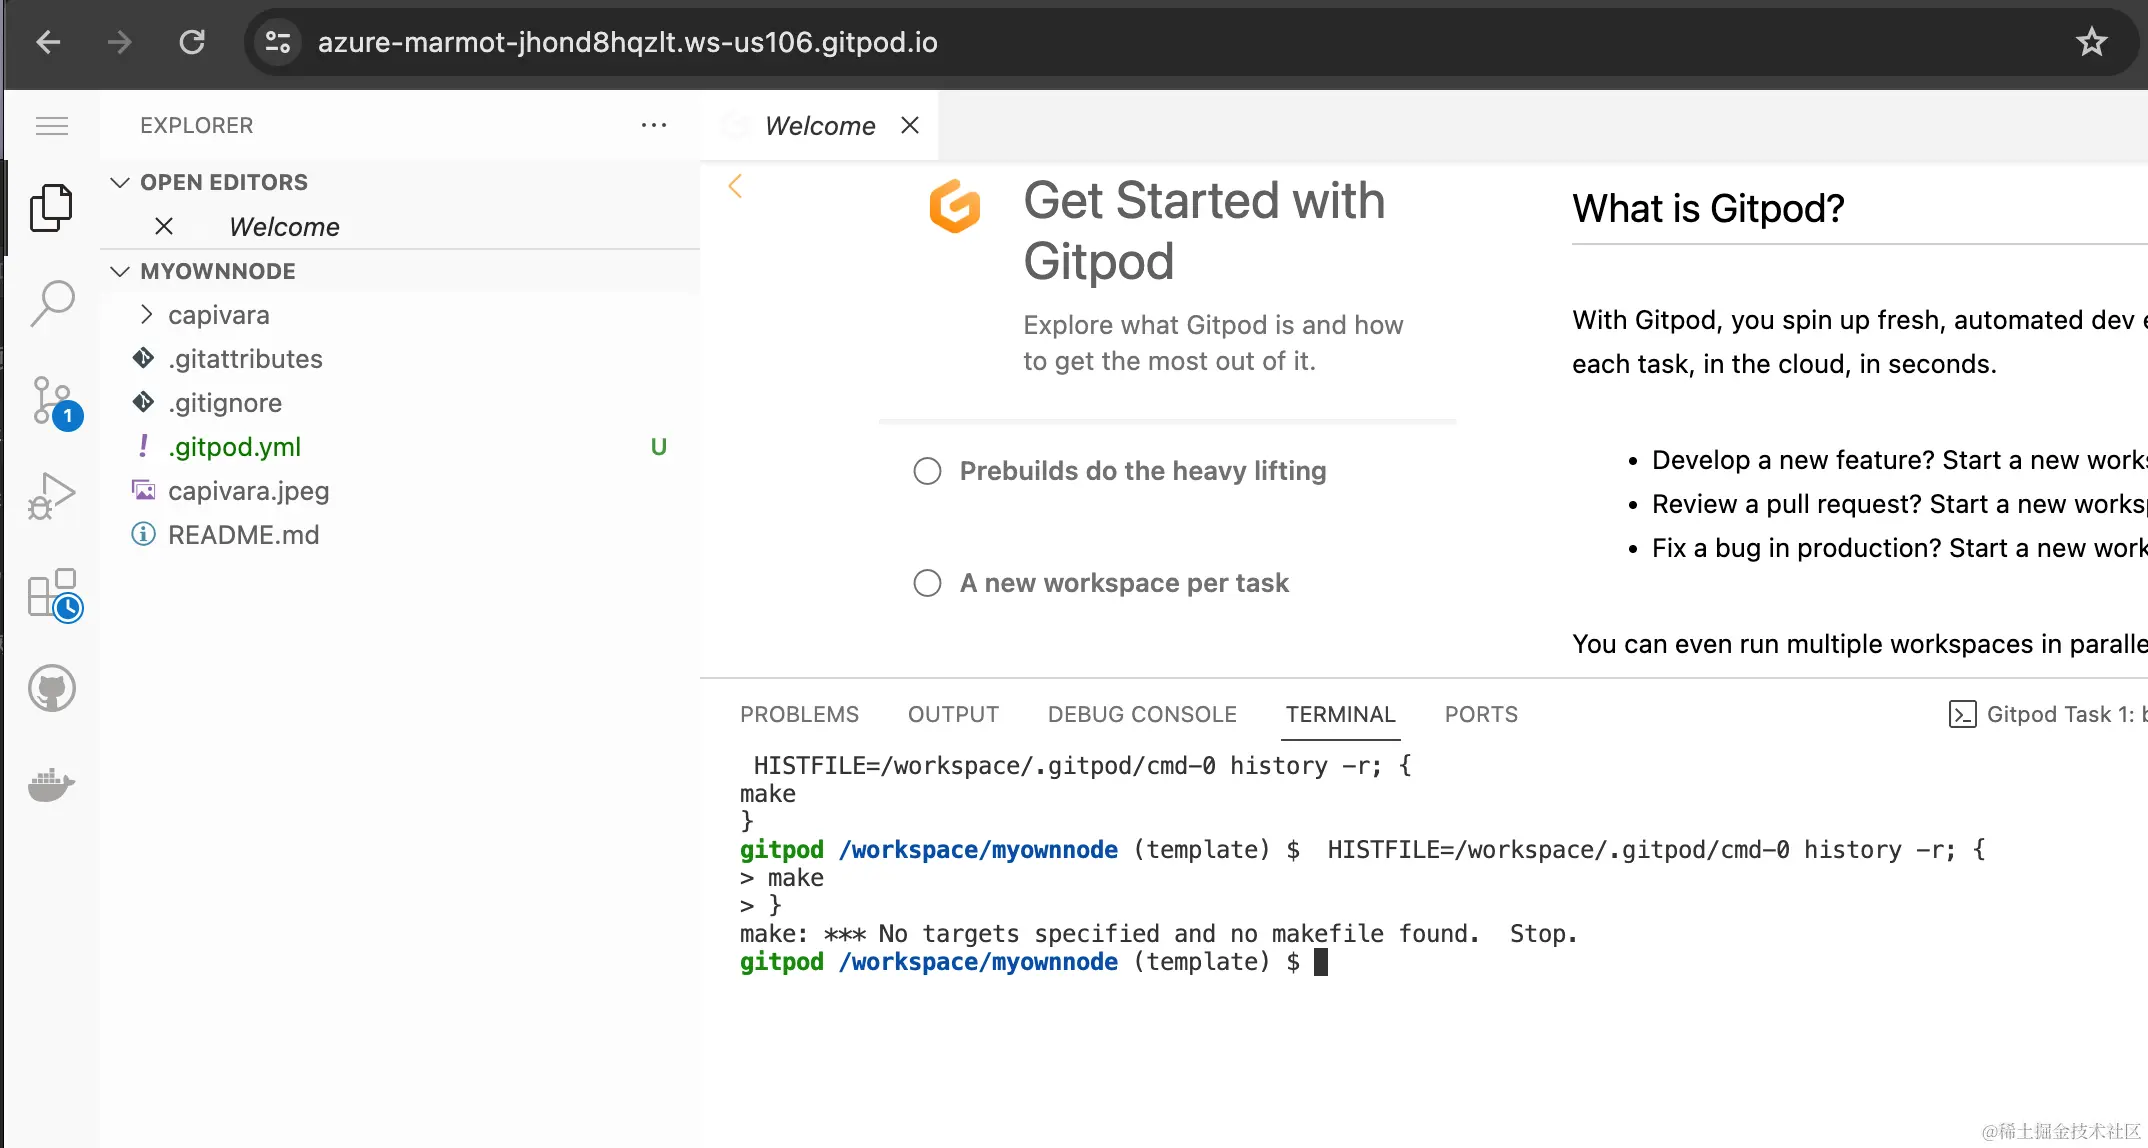Collapse the OPEN EDITORS section

click(x=223, y=182)
